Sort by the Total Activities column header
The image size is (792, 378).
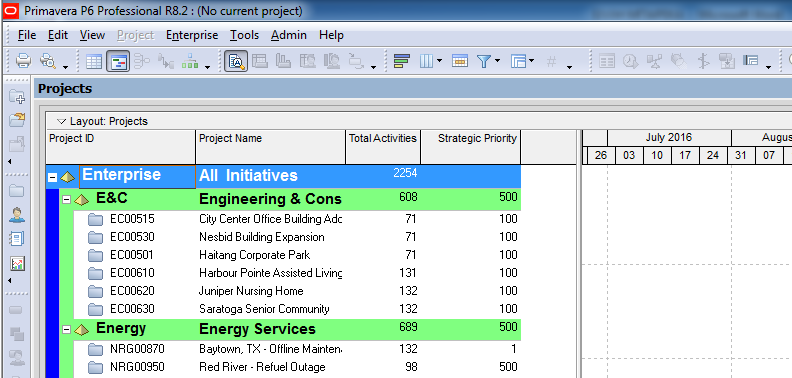tap(383, 147)
